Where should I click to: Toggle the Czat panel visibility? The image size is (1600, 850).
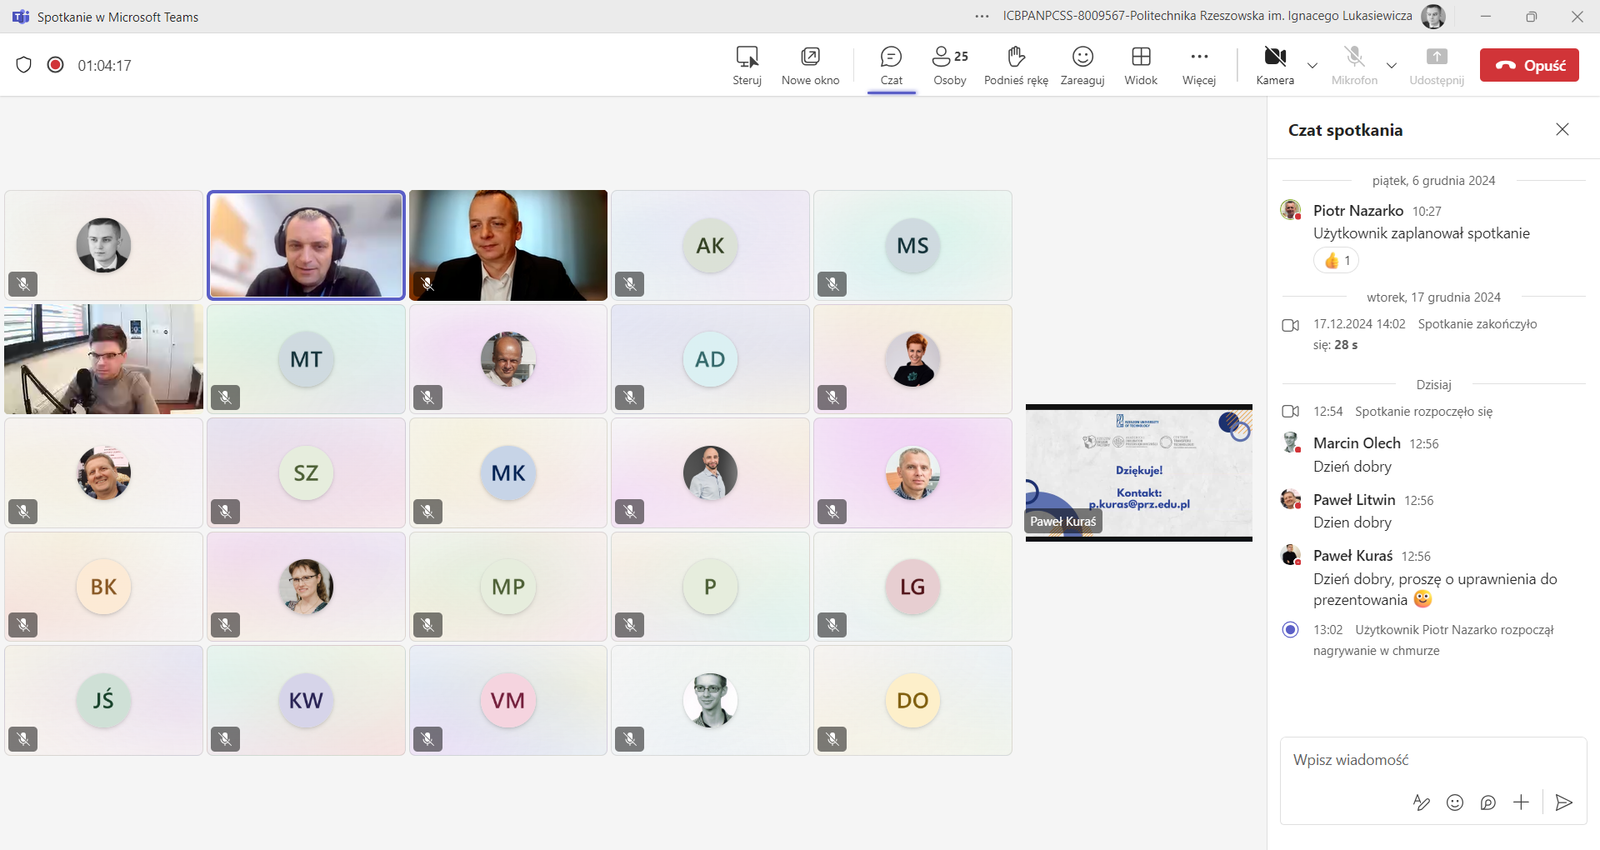[x=891, y=65]
